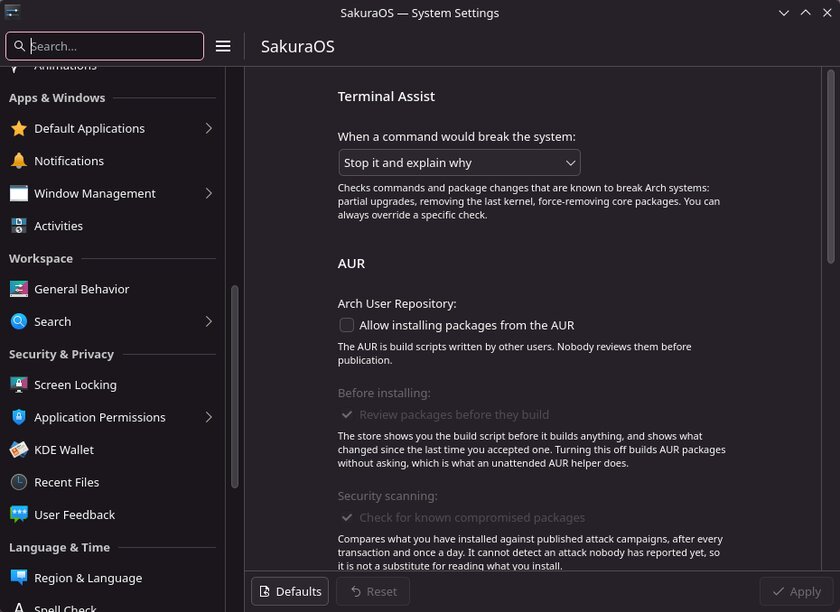
Task: Open Region & Language settings
Action: (112, 578)
